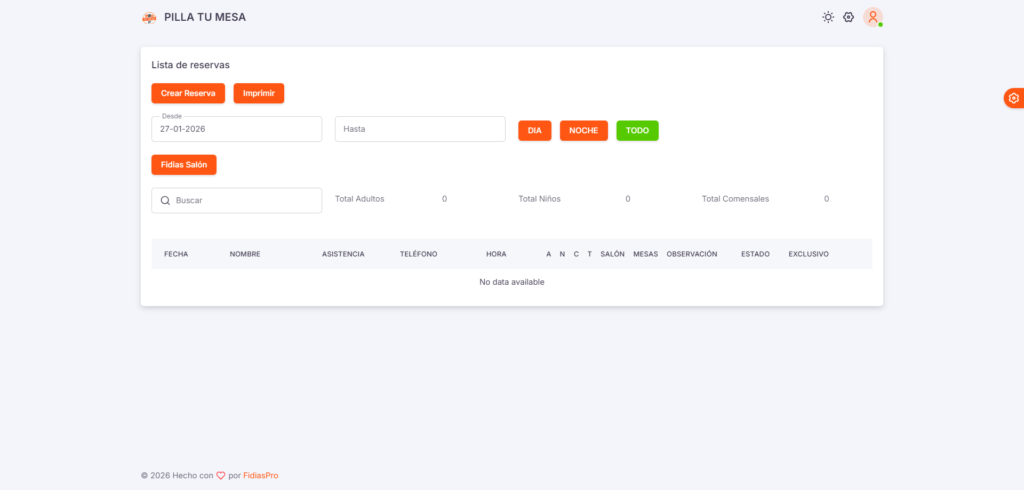This screenshot has height=490, width=1024.
Task: Toggle light theme with the sun icon
Action: (x=828, y=17)
